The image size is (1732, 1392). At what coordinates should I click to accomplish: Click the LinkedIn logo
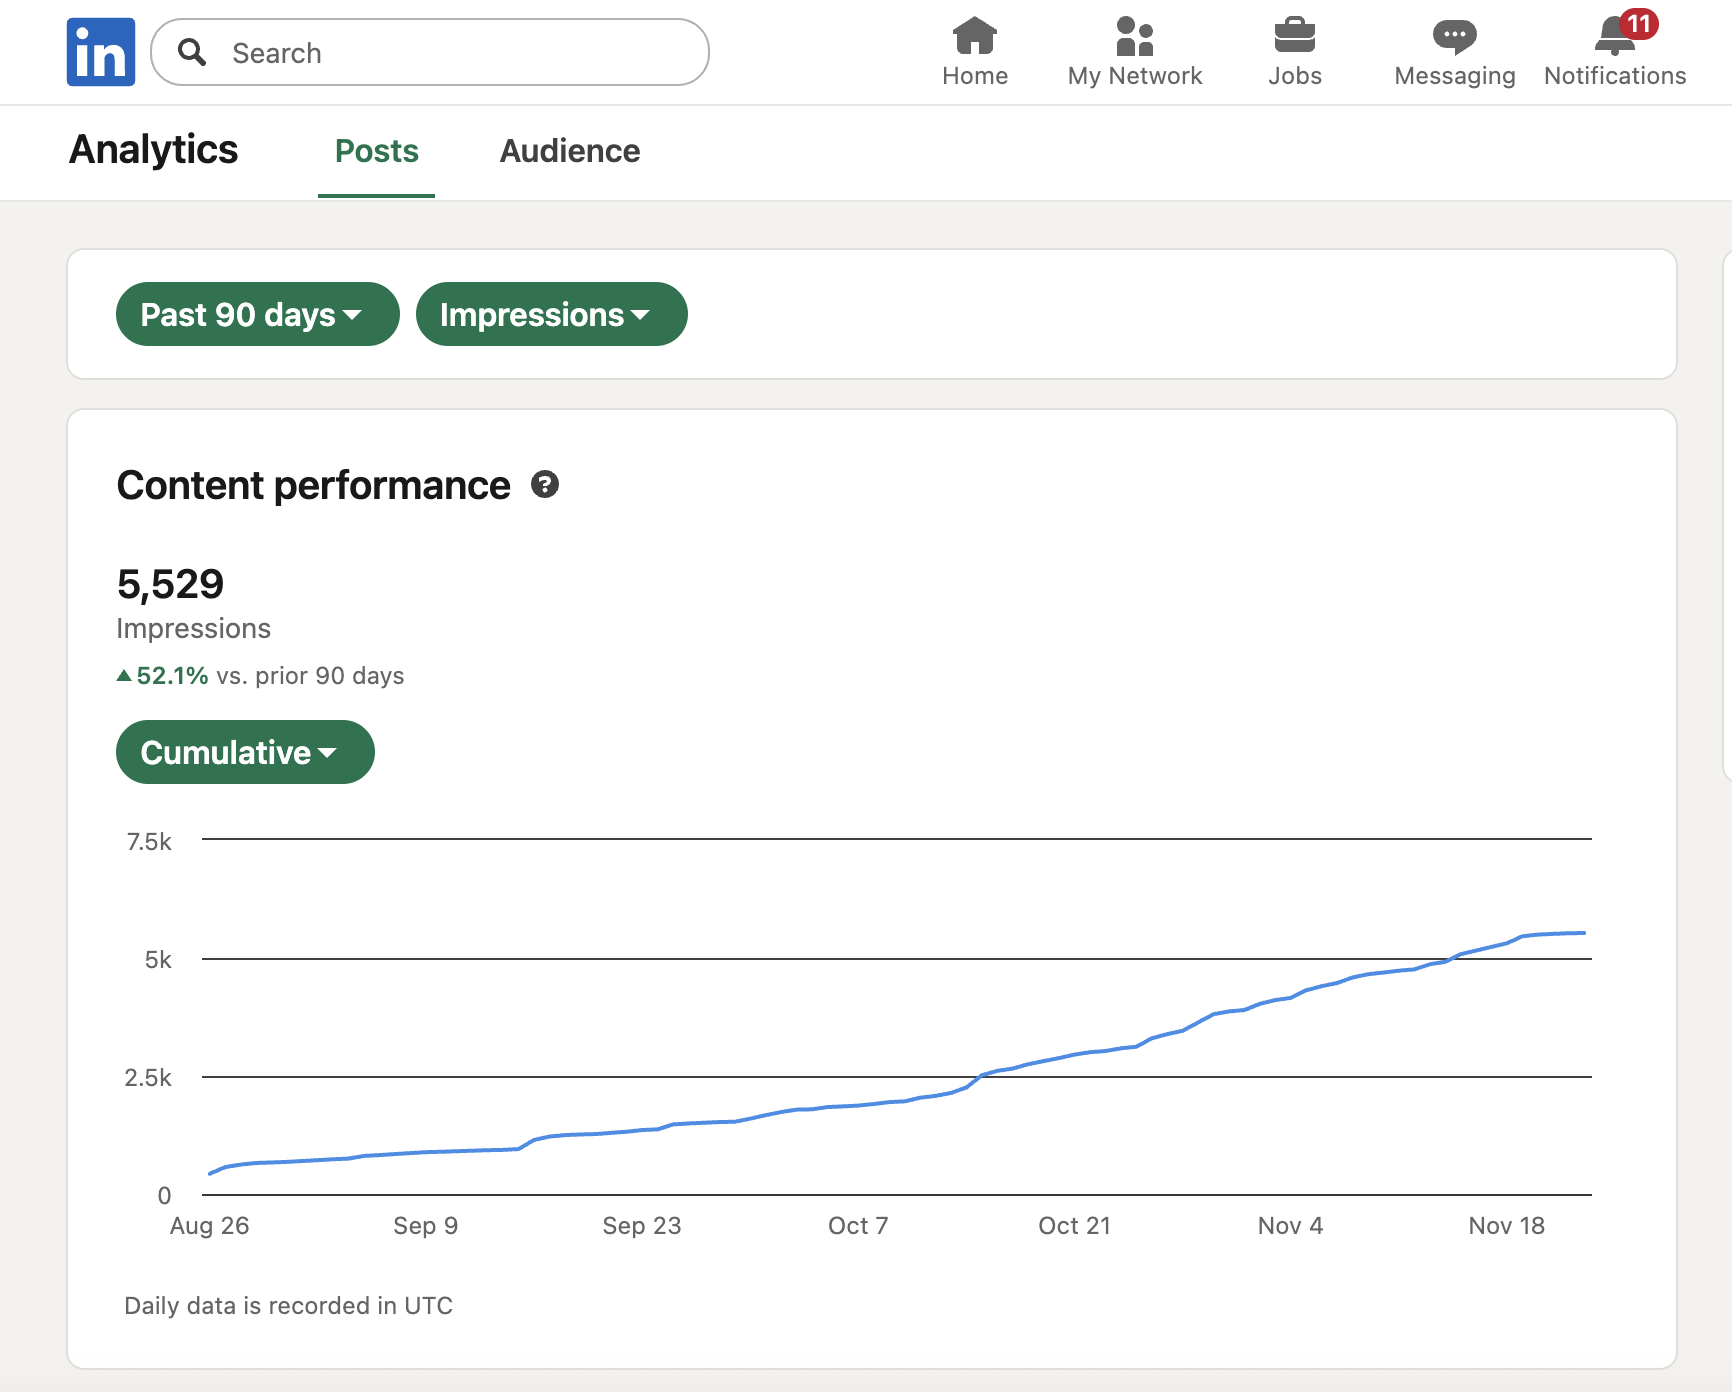pos(101,52)
